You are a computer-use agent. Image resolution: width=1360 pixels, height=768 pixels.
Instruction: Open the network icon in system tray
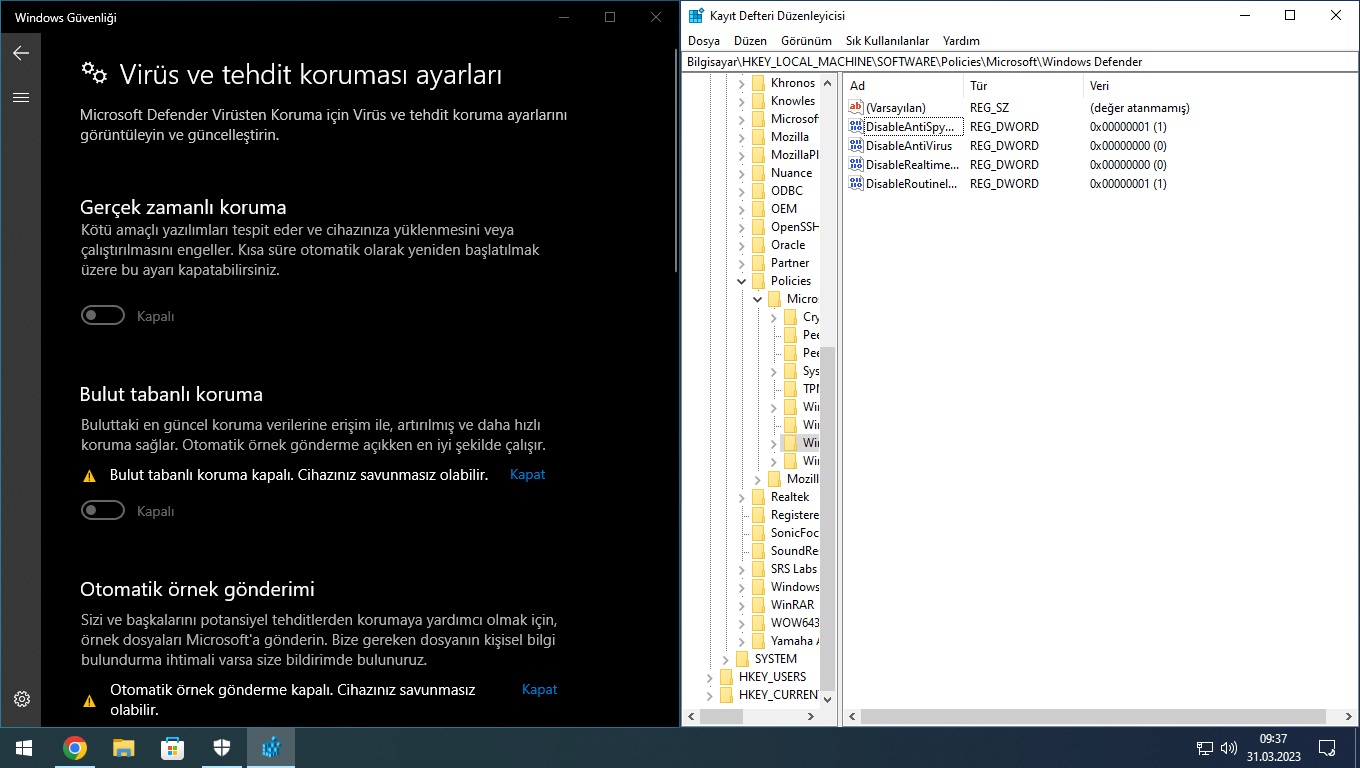pyautogui.click(x=1205, y=748)
